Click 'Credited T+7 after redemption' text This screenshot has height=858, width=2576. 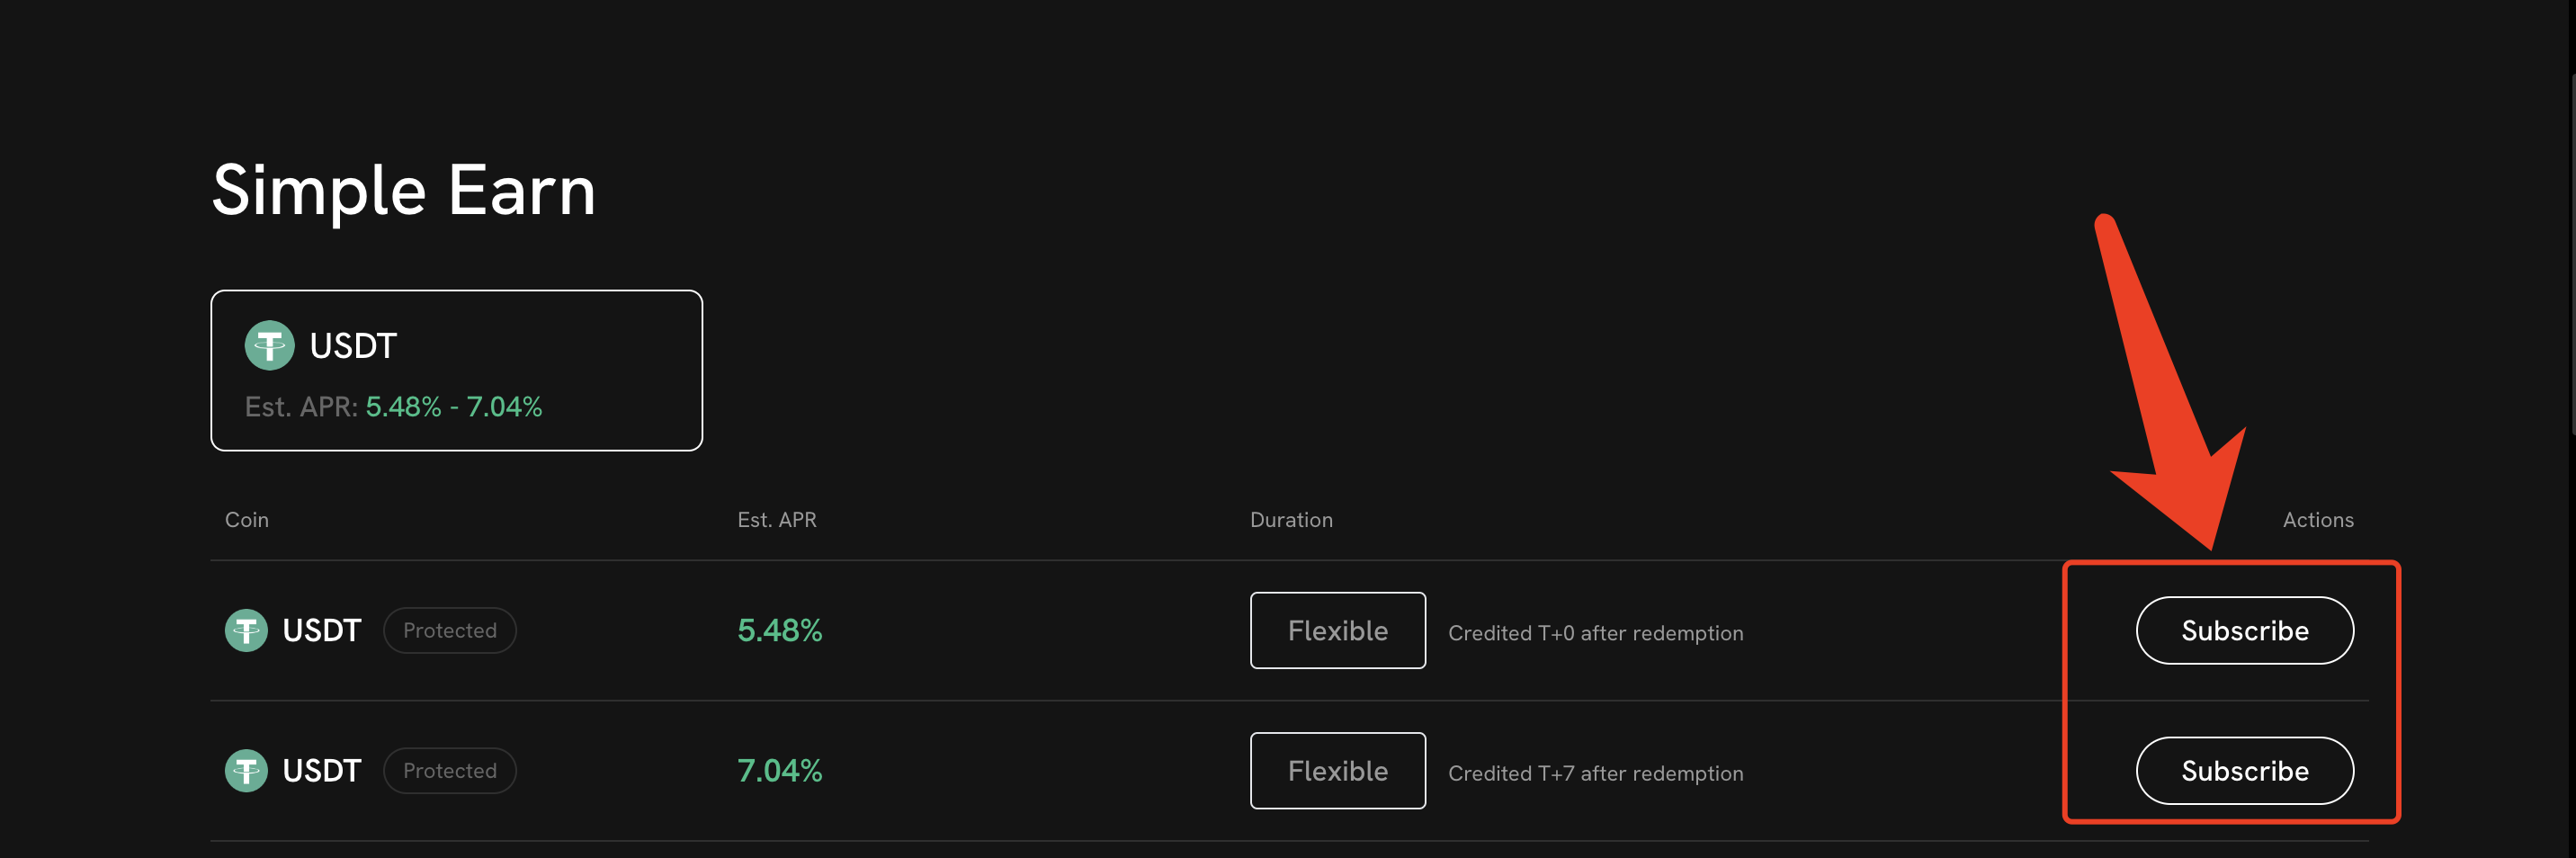[x=1595, y=773]
